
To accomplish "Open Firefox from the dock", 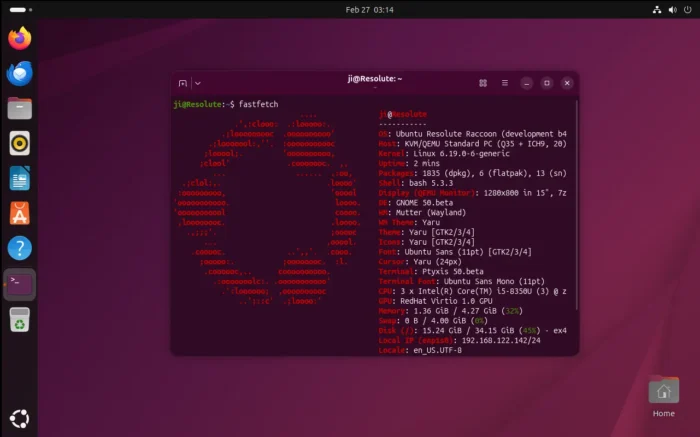I will point(20,39).
